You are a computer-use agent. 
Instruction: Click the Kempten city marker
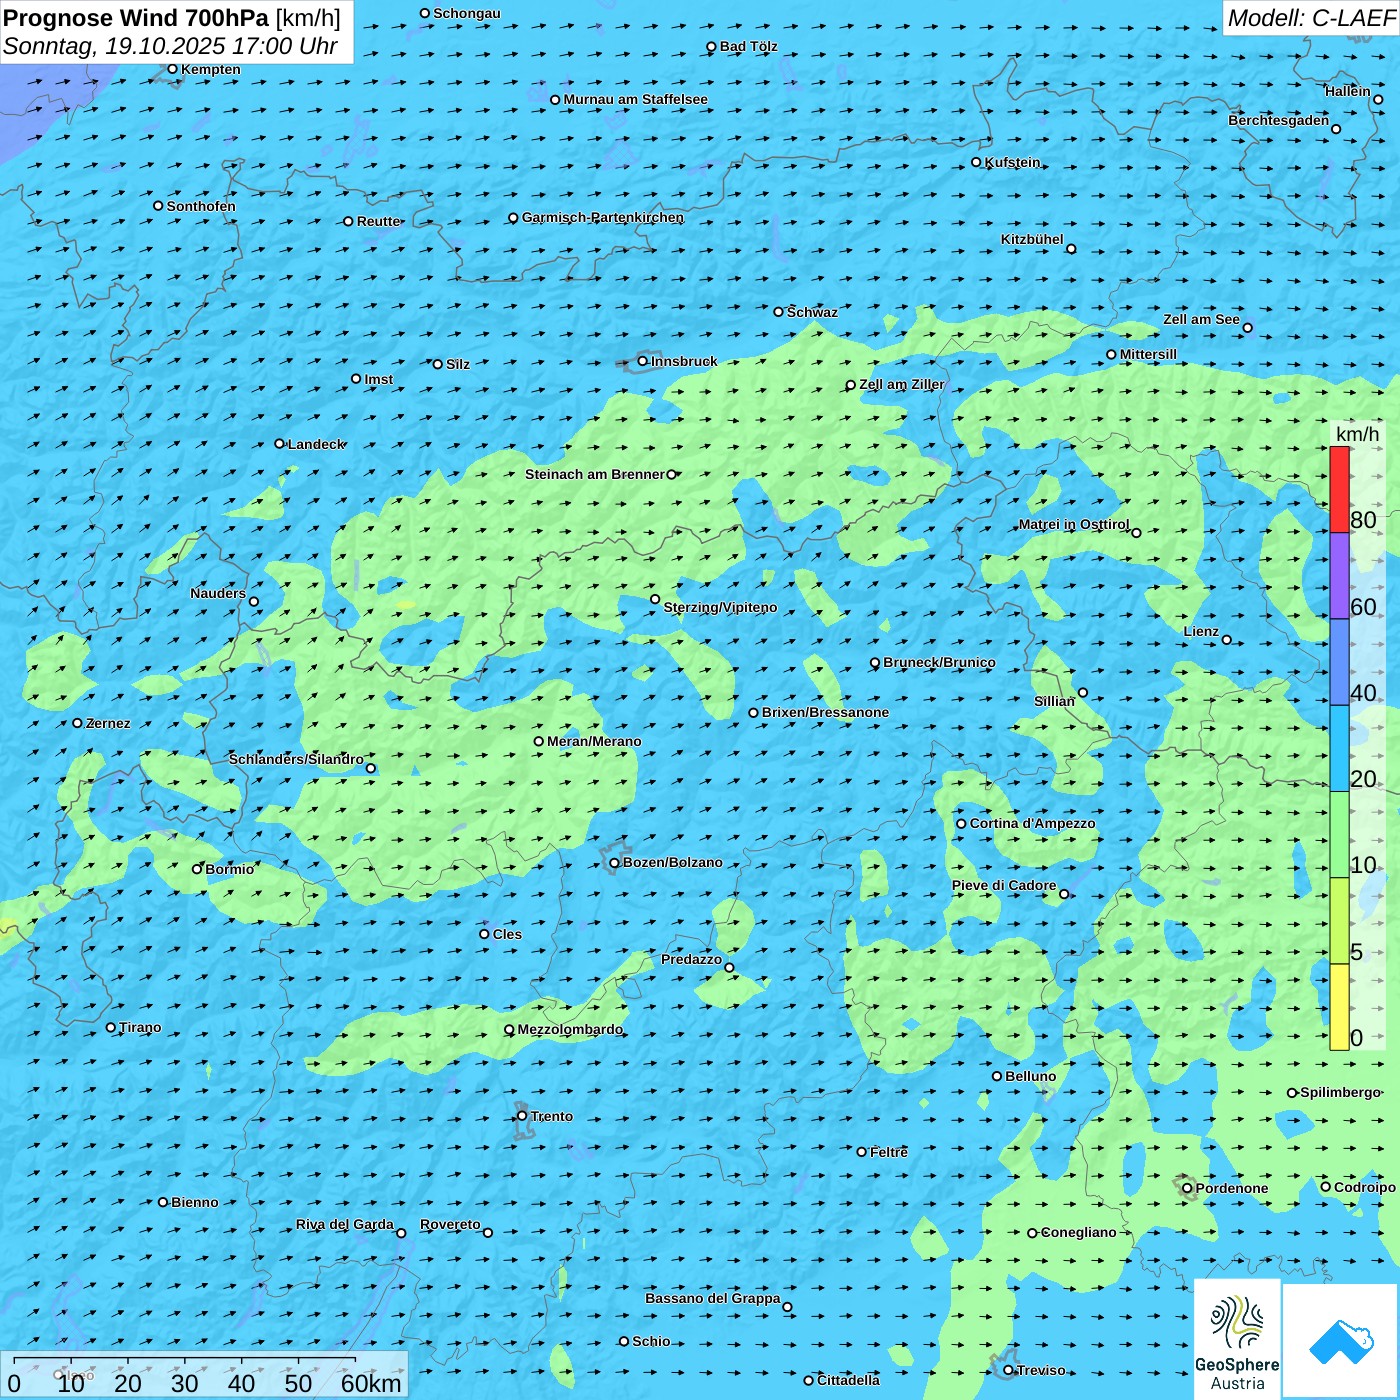pyautogui.click(x=172, y=69)
